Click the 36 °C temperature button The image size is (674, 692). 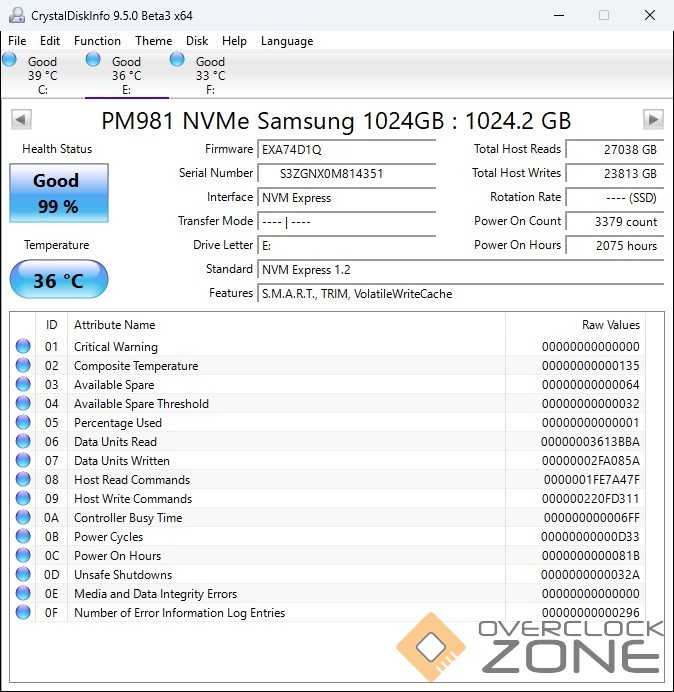pyautogui.click(x=59, y=280)
